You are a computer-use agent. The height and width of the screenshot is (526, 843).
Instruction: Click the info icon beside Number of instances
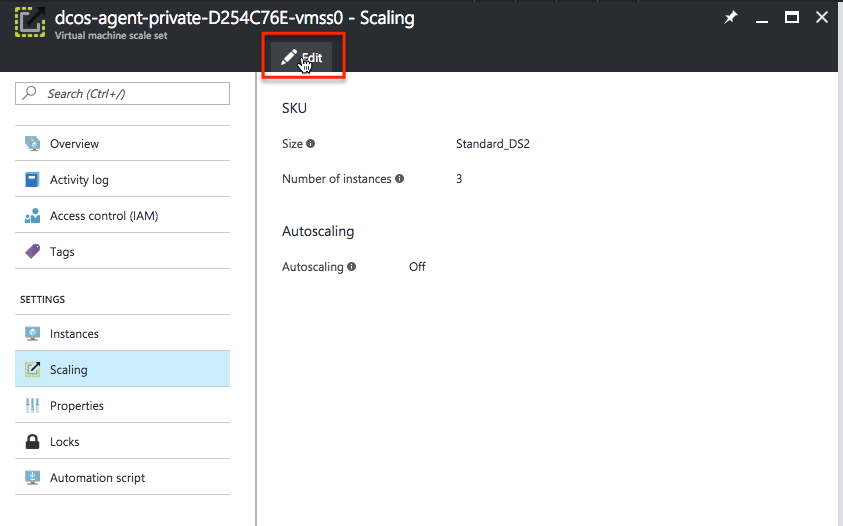[399, 179]
